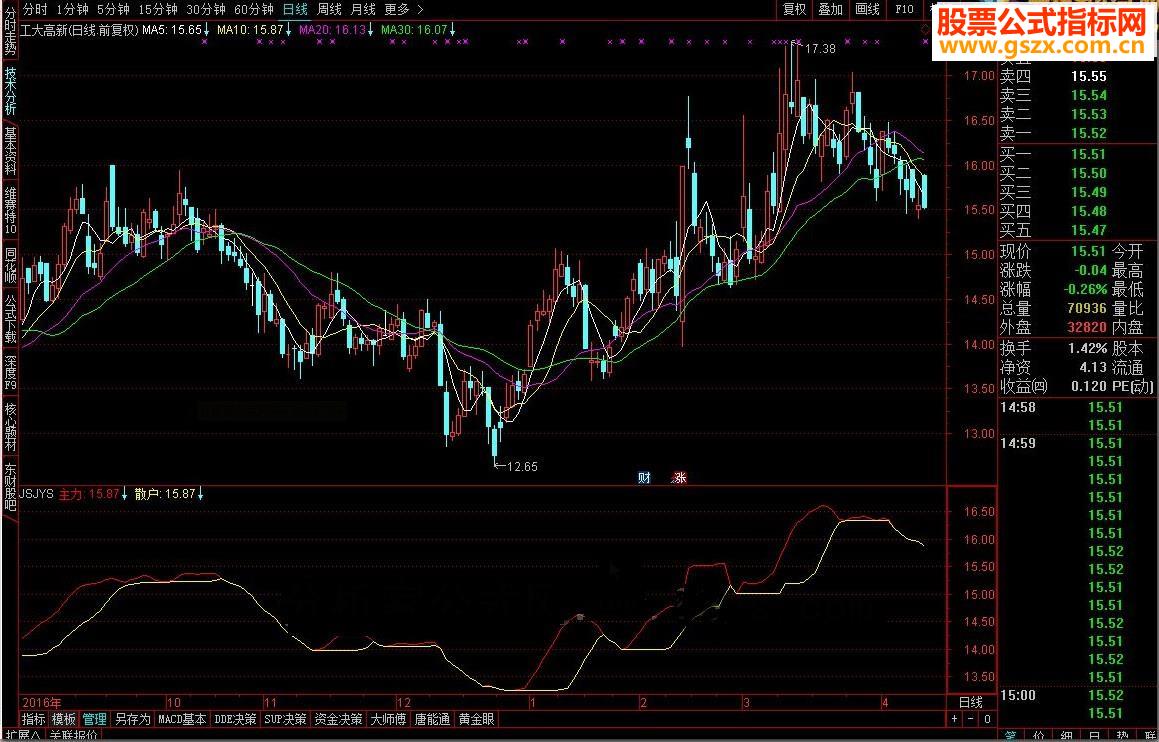
Task: Click 卖四 price 15.55
Action: point(1089,76)
